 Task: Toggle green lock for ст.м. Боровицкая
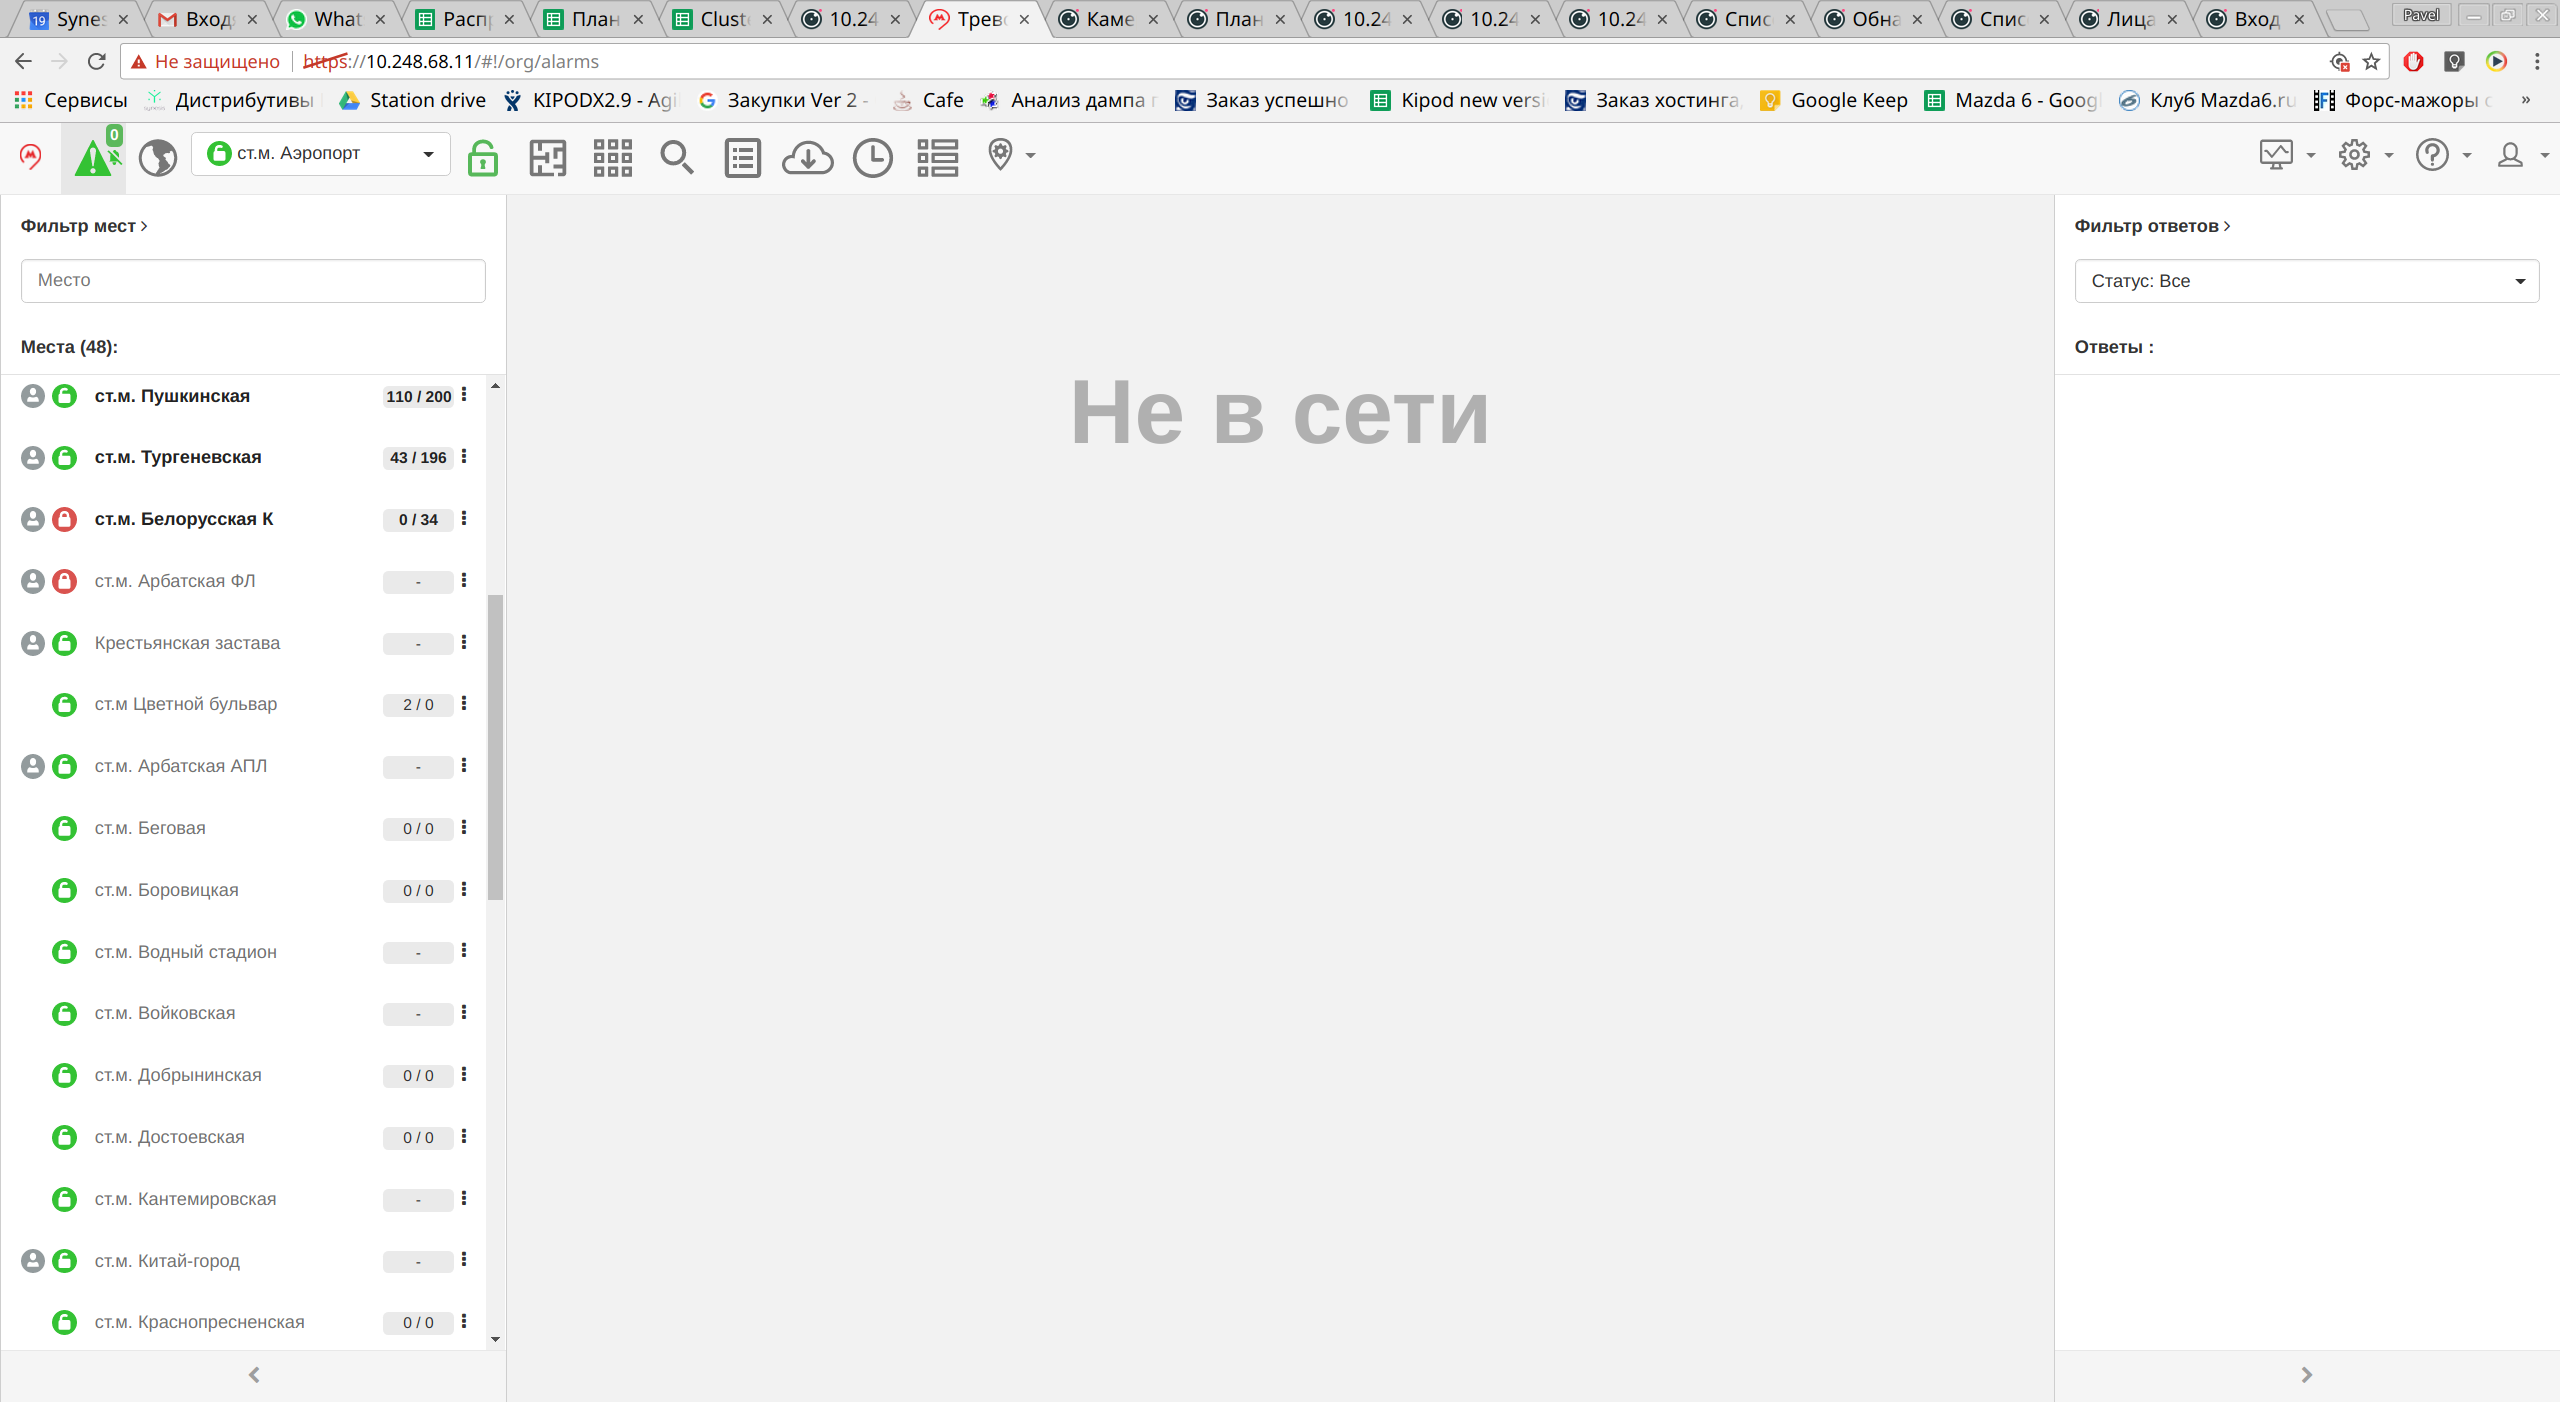(64, 890)
